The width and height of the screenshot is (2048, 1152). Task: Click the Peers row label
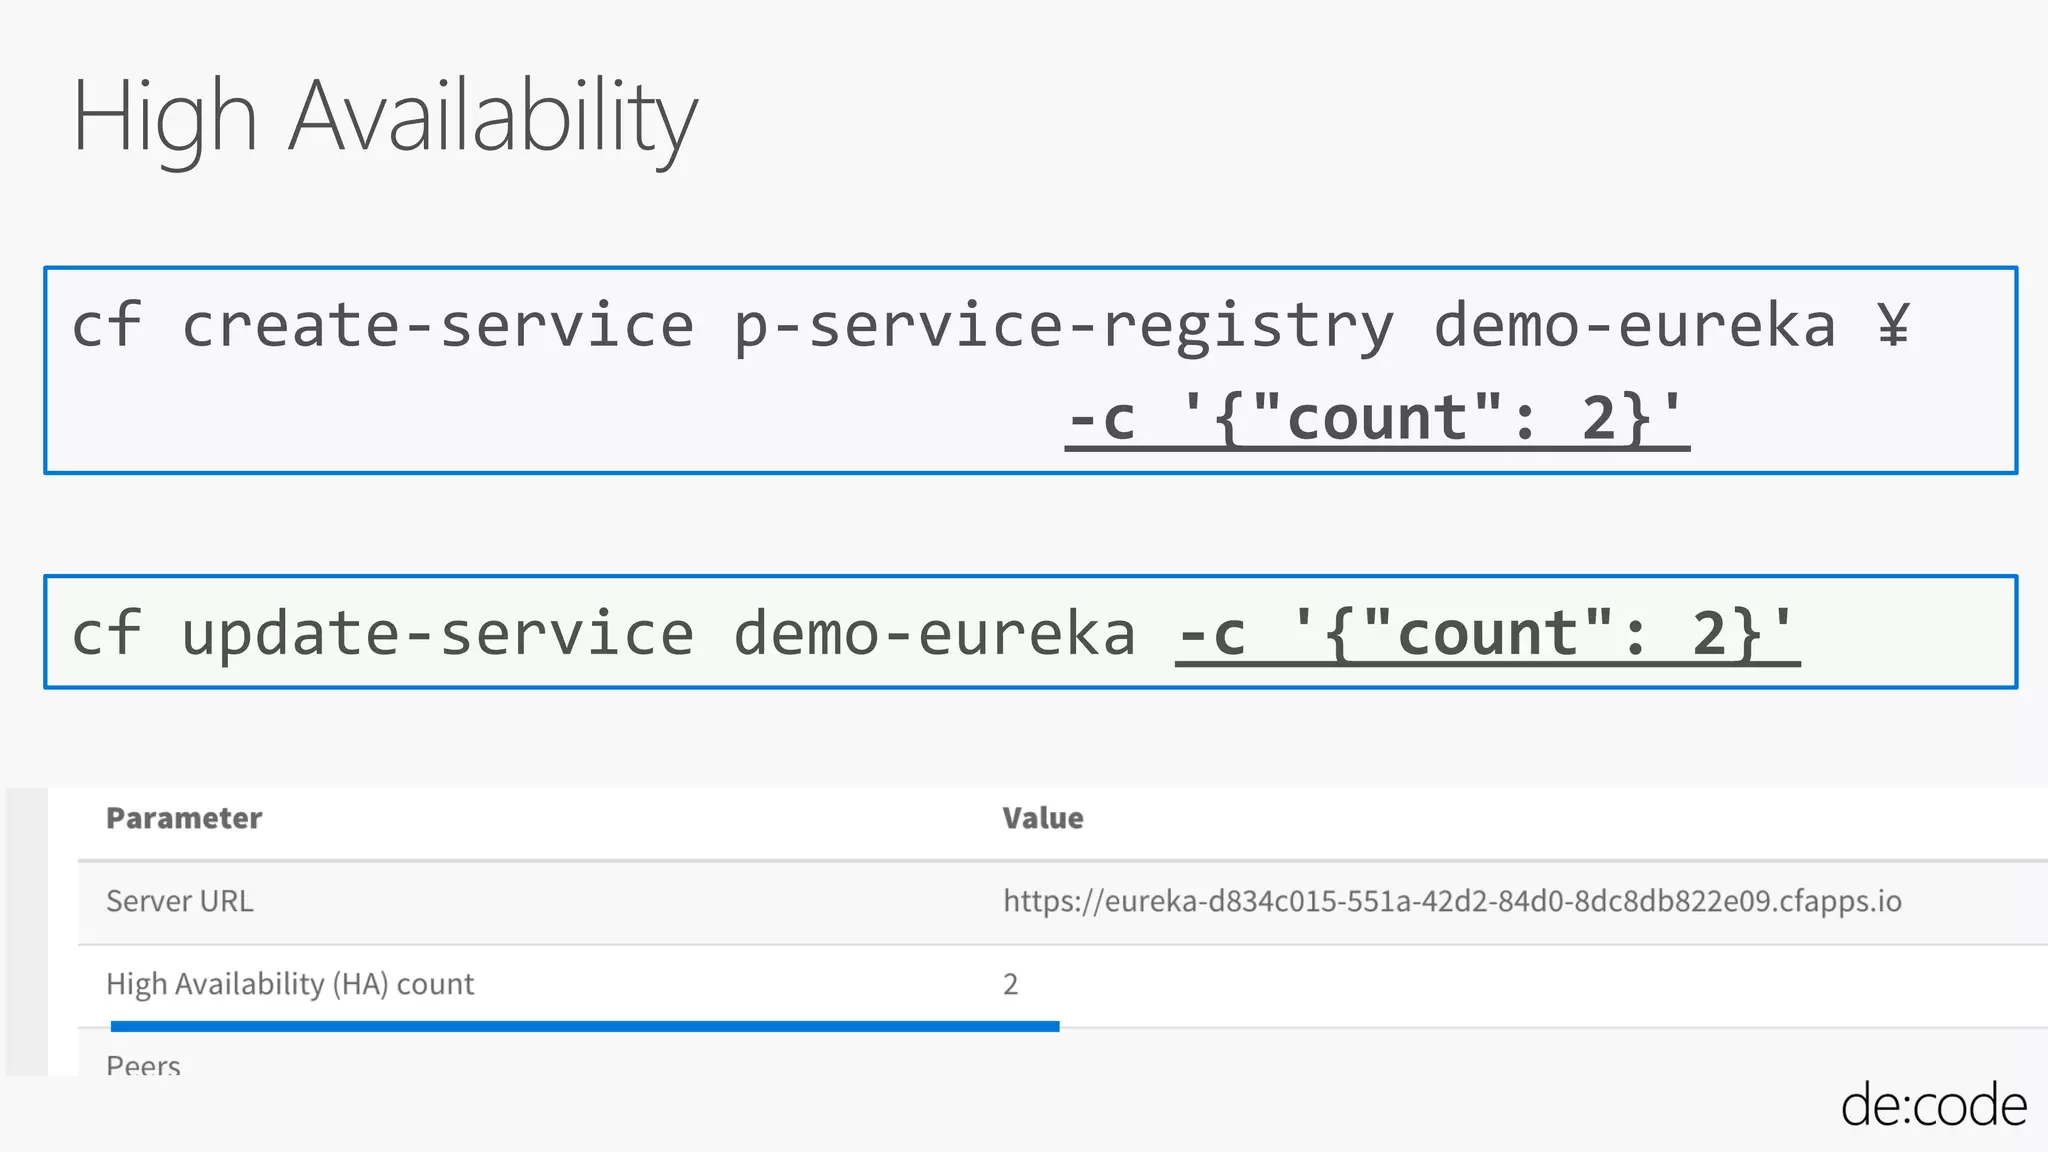143,1065
